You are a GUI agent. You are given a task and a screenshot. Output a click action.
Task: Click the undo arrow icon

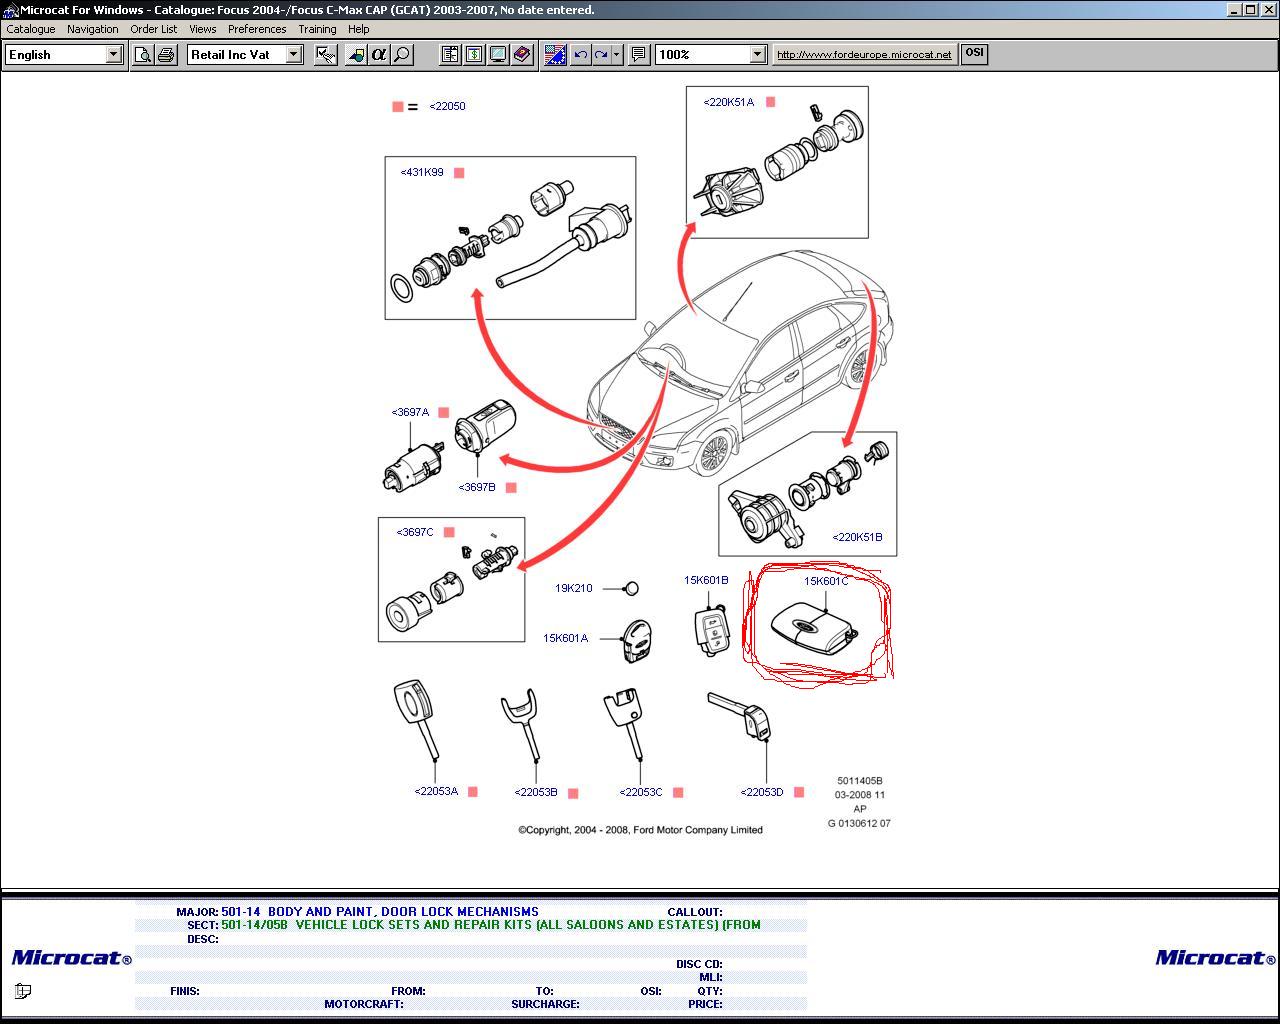580,55
